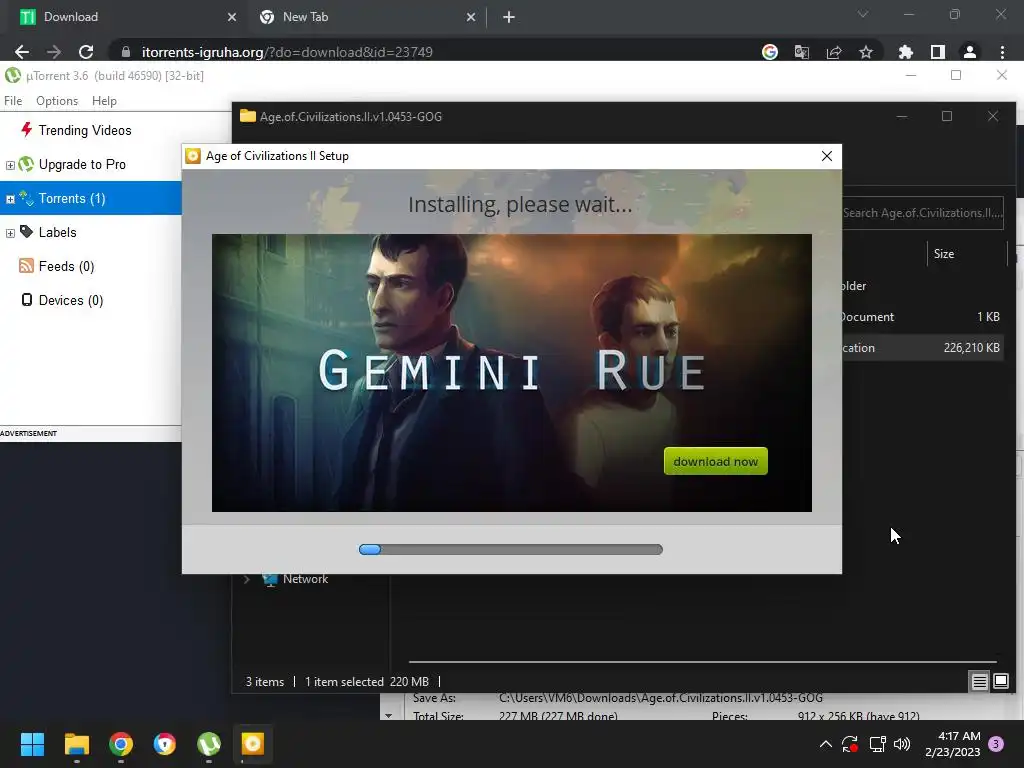Screen dimensions: 1024x768
Task: Click the green download now button
Action: (x=715, y=461)
